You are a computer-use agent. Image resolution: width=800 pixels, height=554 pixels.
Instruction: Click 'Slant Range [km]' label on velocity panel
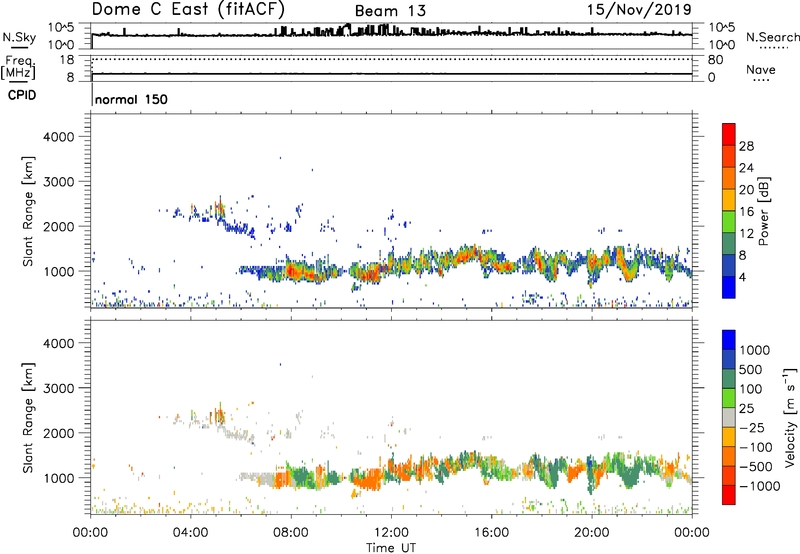29,418
